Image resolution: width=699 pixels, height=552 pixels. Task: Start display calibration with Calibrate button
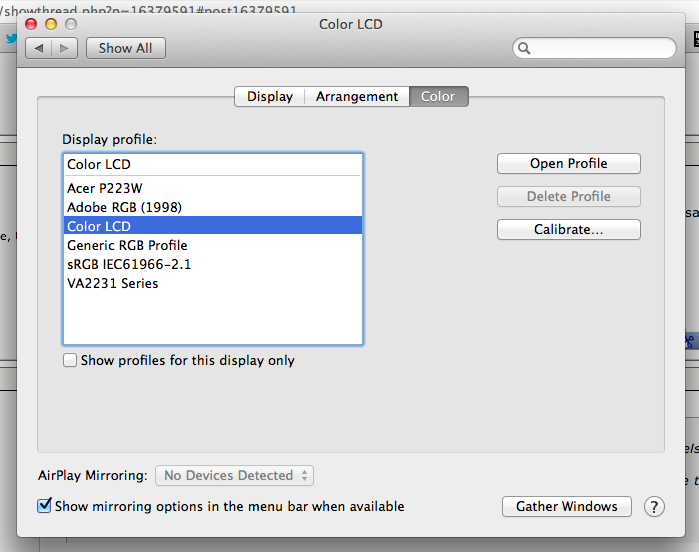[568, 229]
